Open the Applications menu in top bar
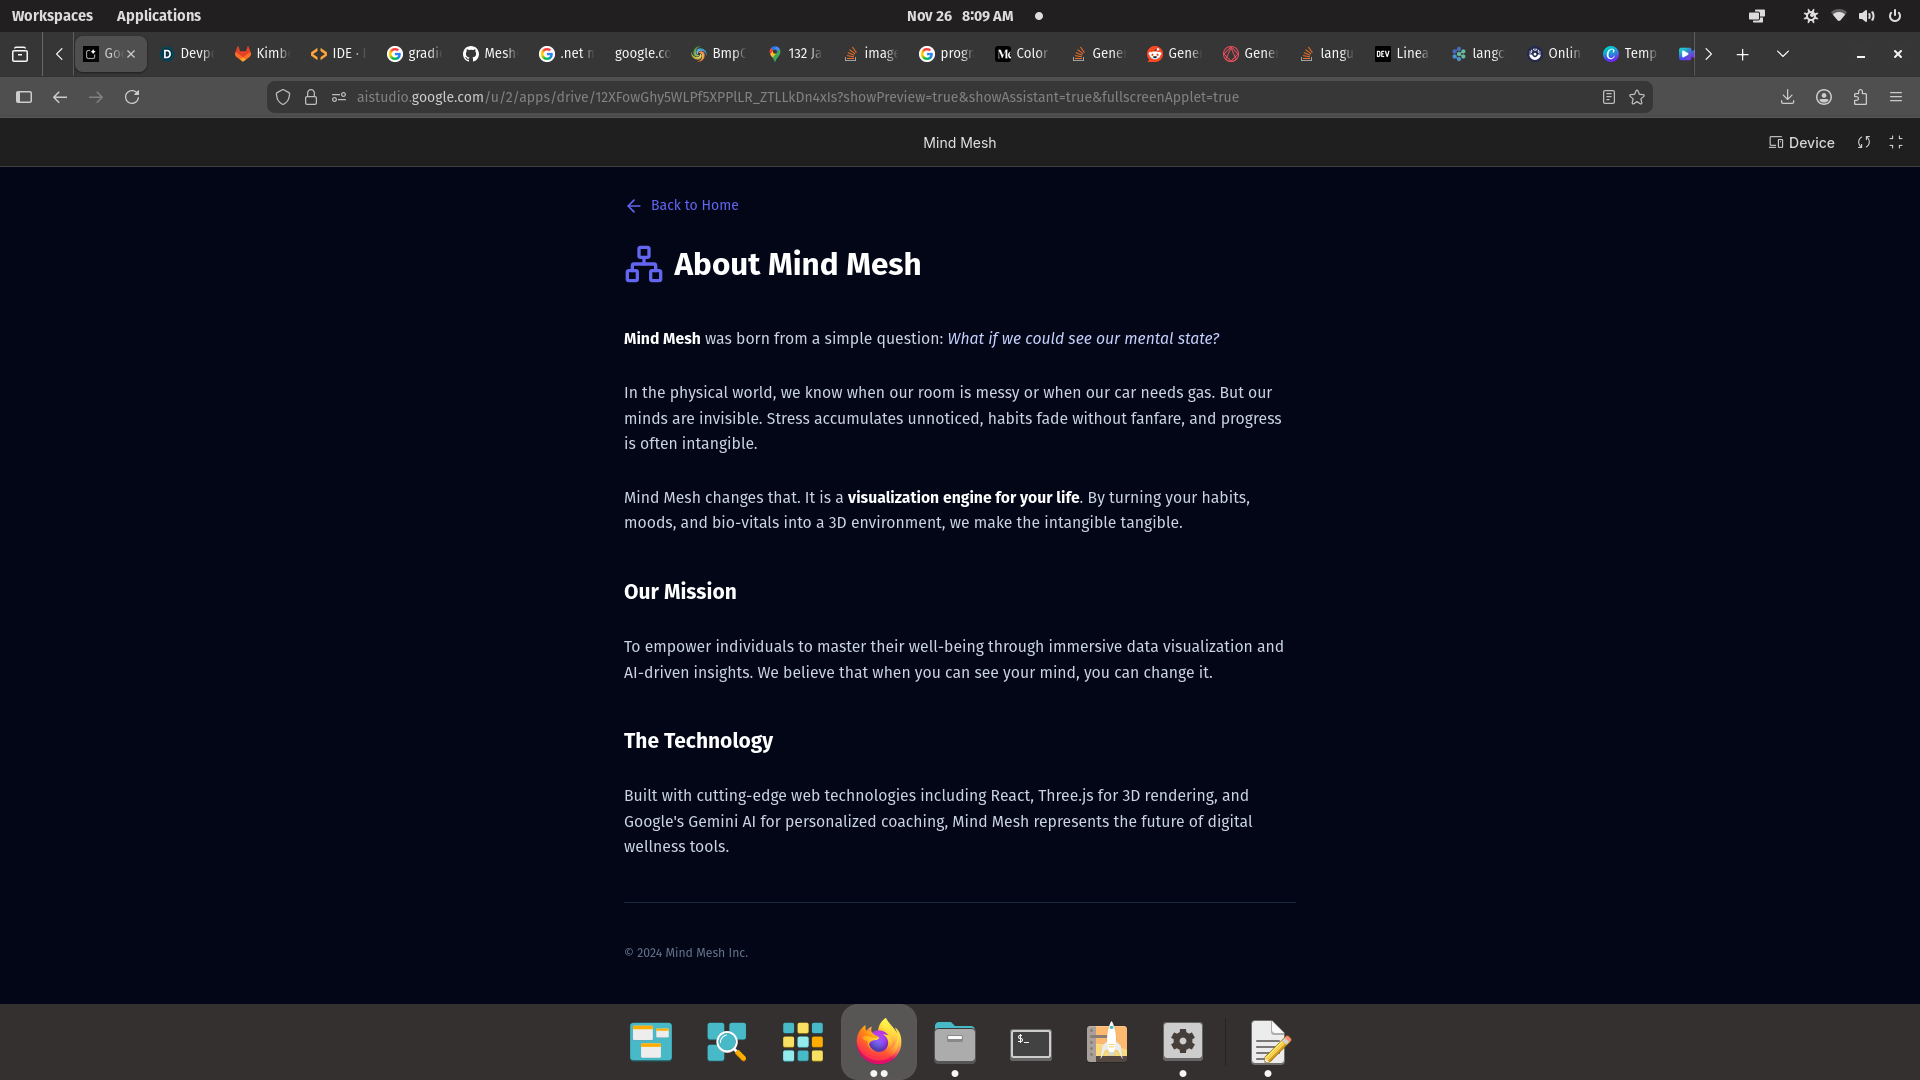The width and height of the screenshot is (1920, 1080). click(x=158, y=16)
